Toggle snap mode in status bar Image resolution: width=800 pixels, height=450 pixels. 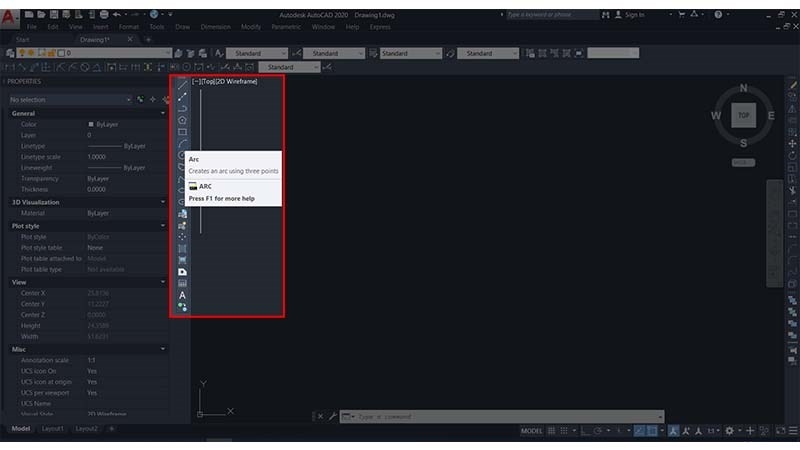click(564, 431)
